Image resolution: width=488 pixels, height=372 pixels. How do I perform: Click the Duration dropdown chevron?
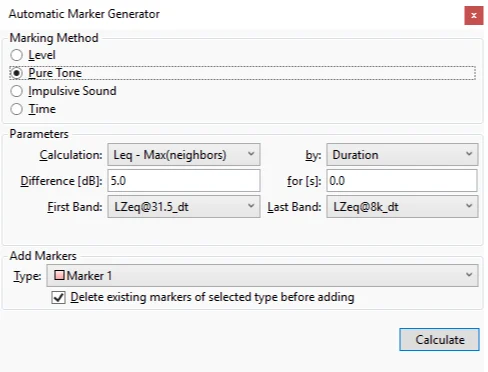469,154
